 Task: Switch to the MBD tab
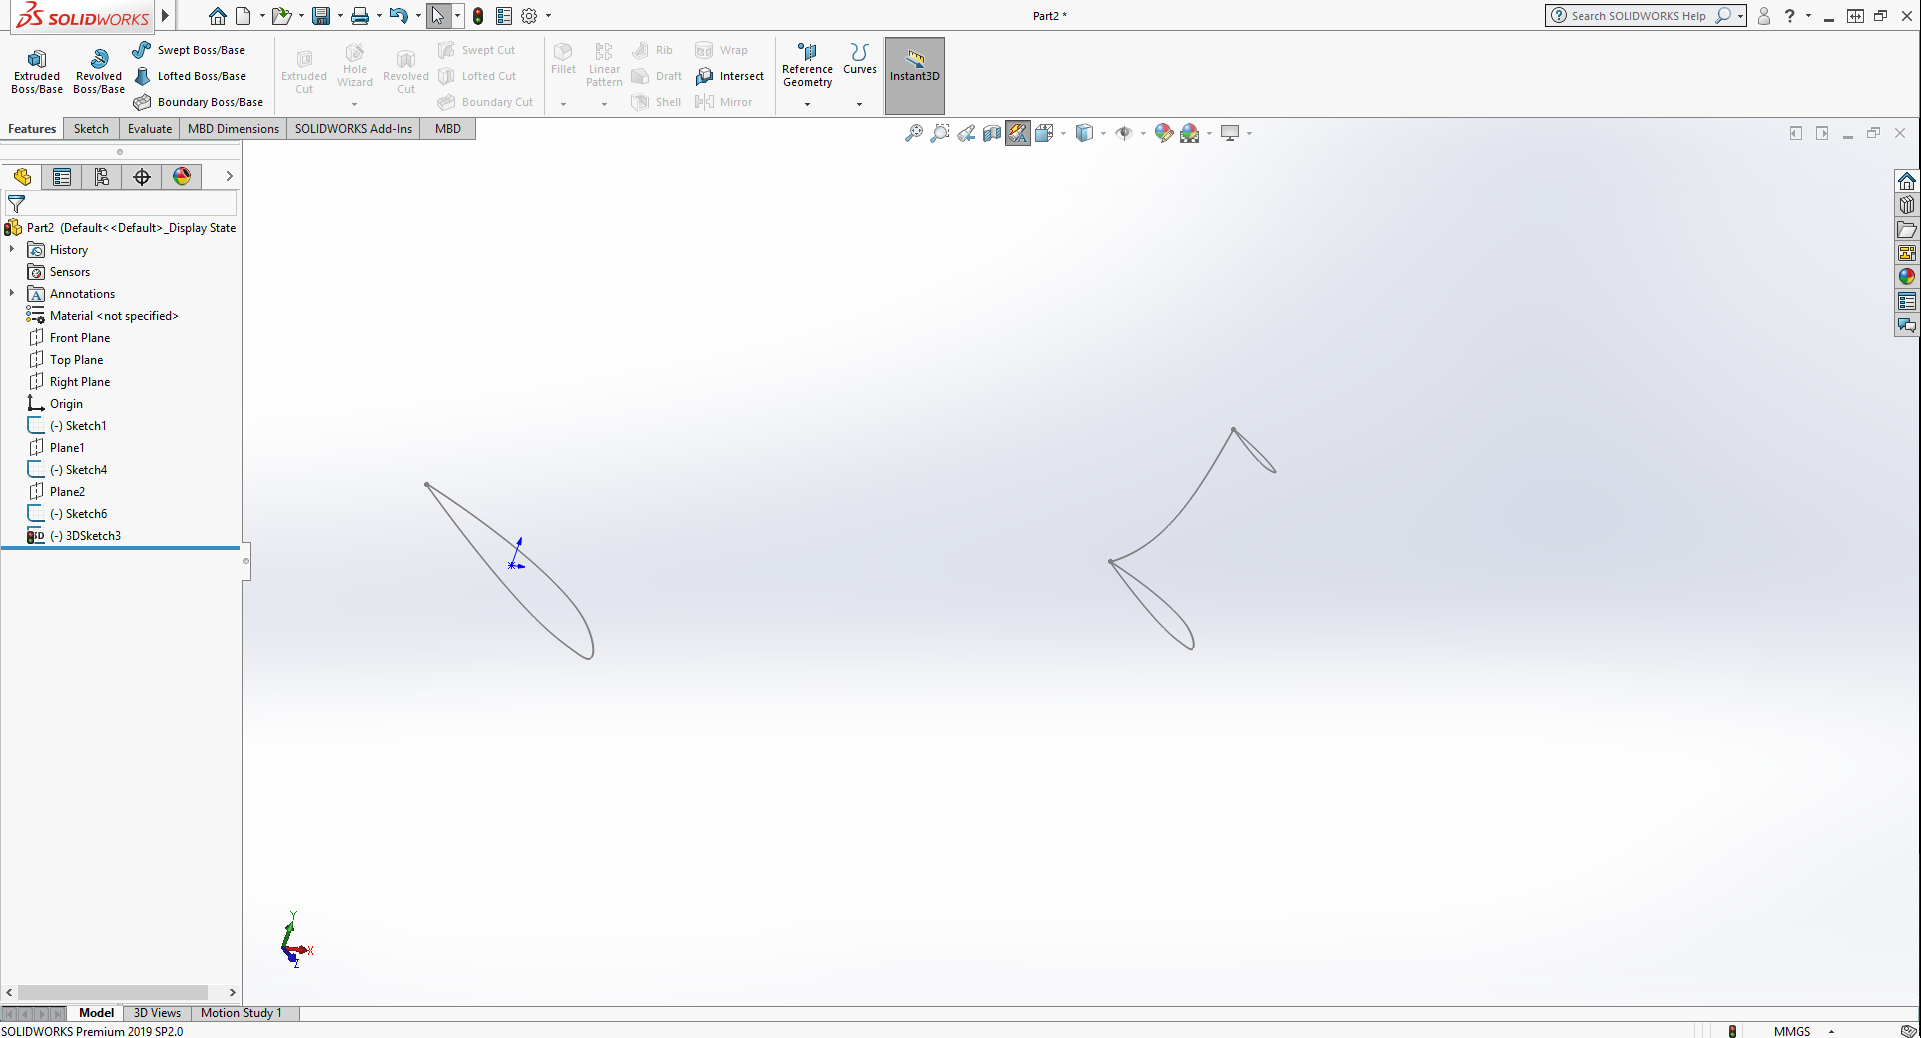coord(448,129)
